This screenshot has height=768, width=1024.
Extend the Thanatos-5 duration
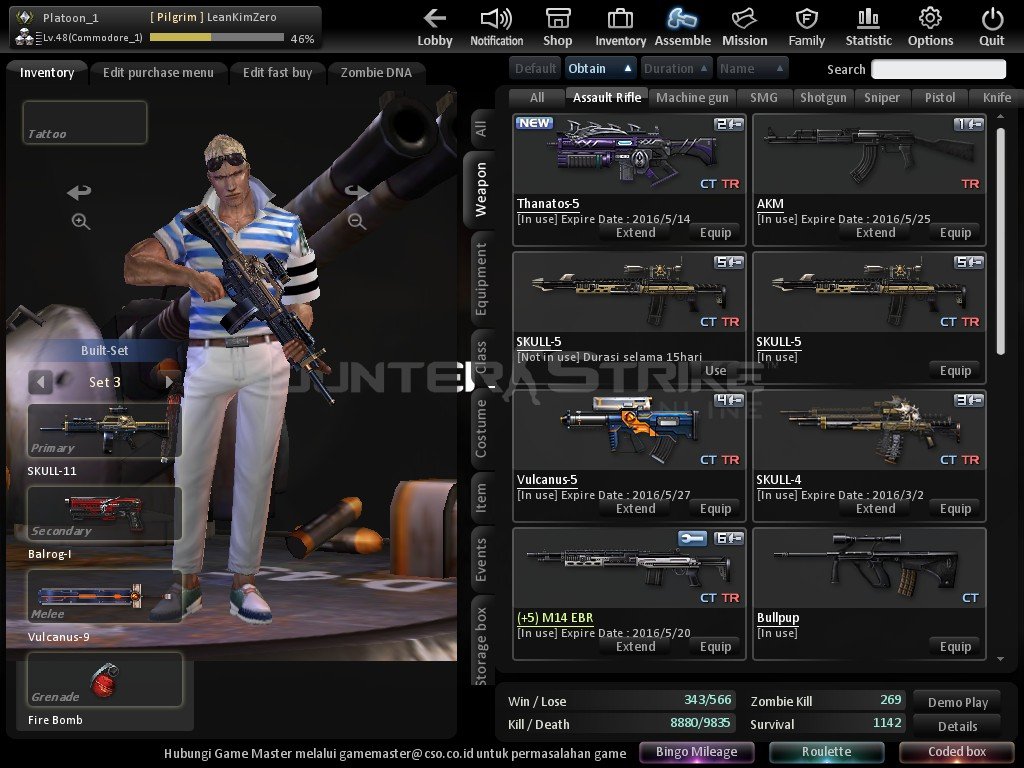(x=635, y=232)
